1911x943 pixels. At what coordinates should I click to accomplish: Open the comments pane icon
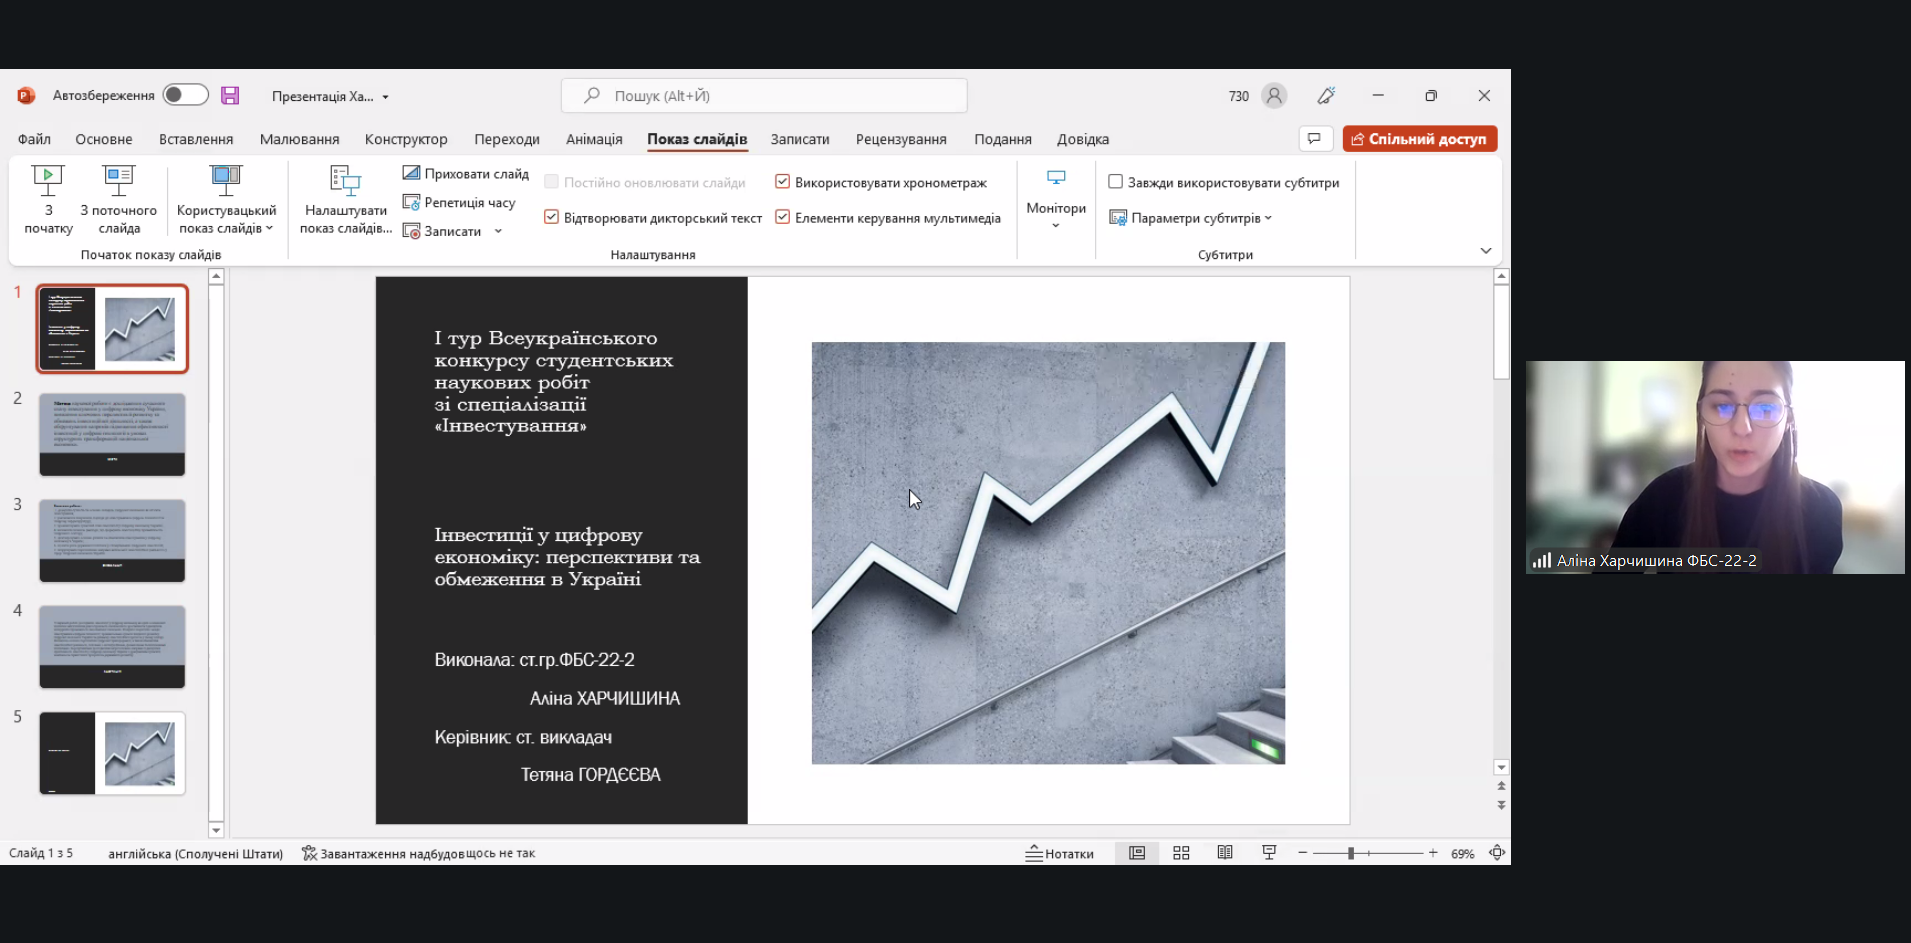point(1314,139)
